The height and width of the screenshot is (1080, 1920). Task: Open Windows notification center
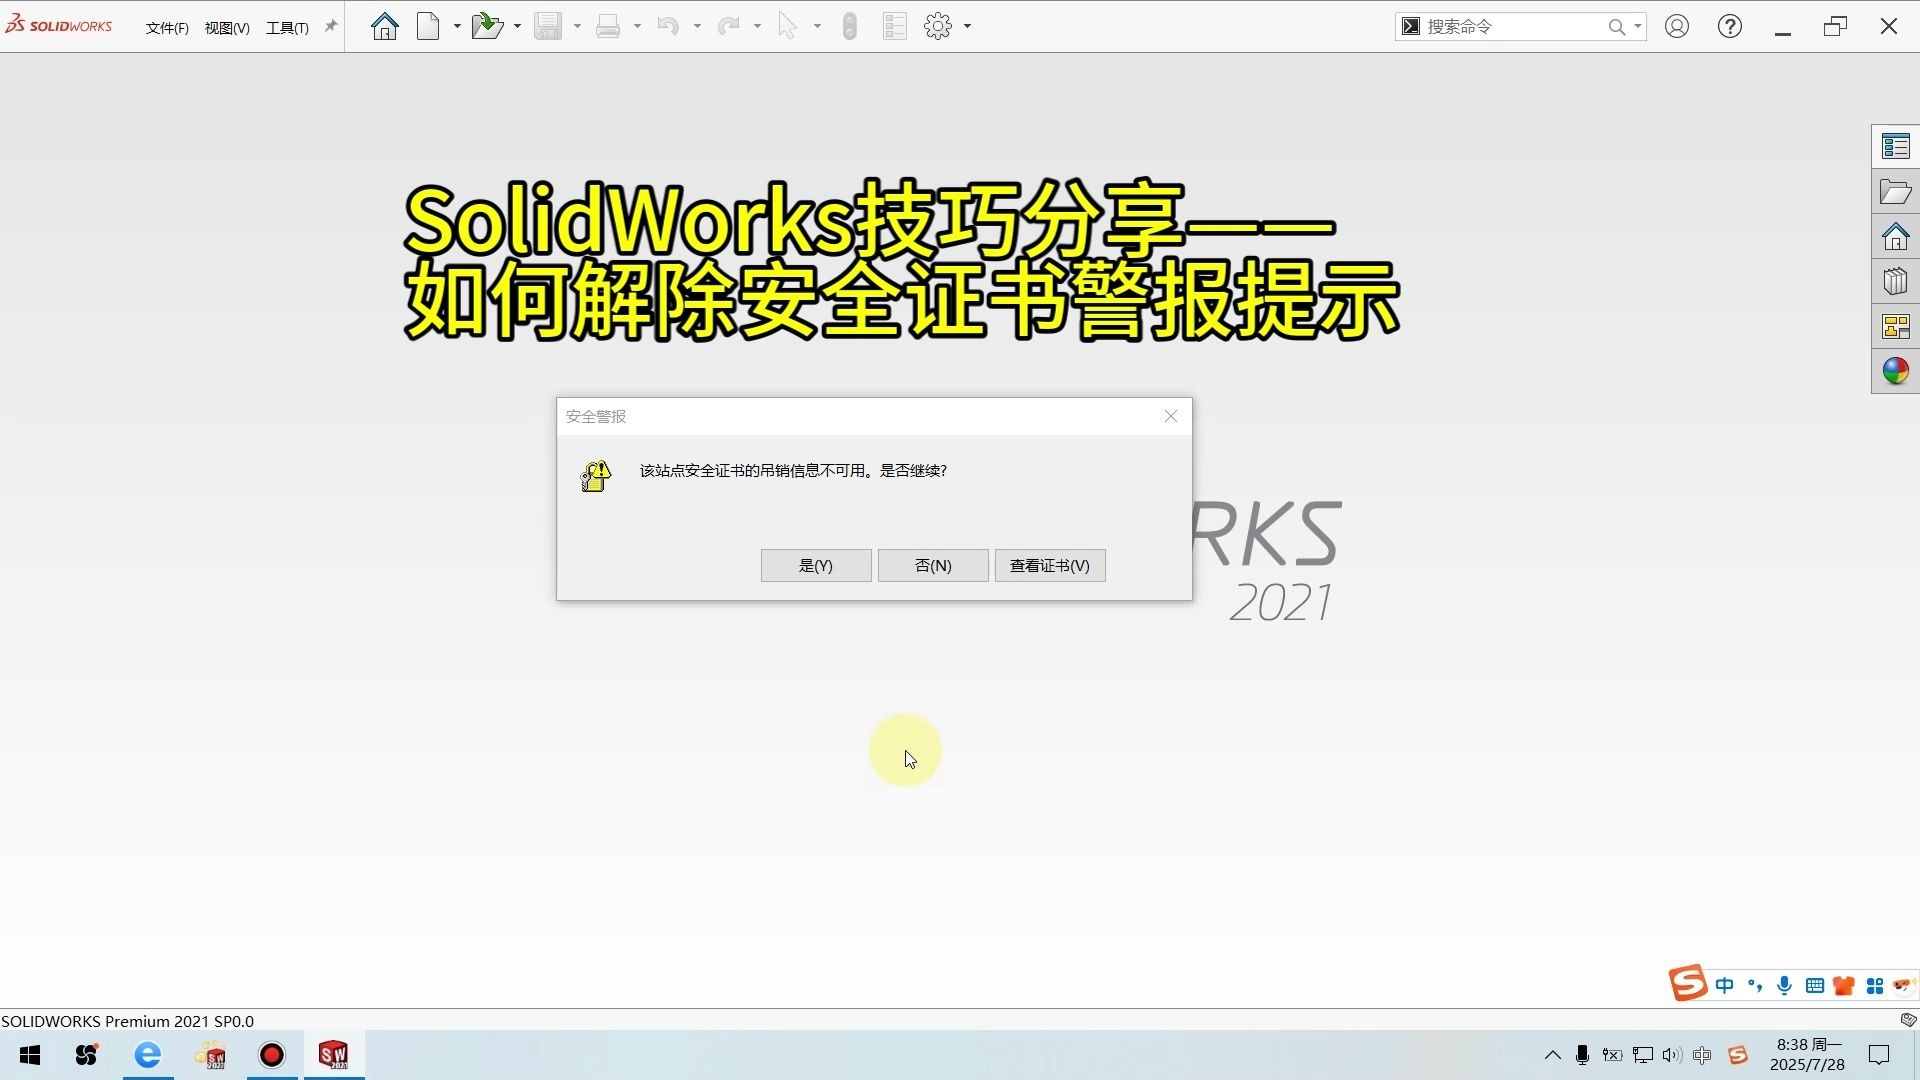[1879, 1055]
